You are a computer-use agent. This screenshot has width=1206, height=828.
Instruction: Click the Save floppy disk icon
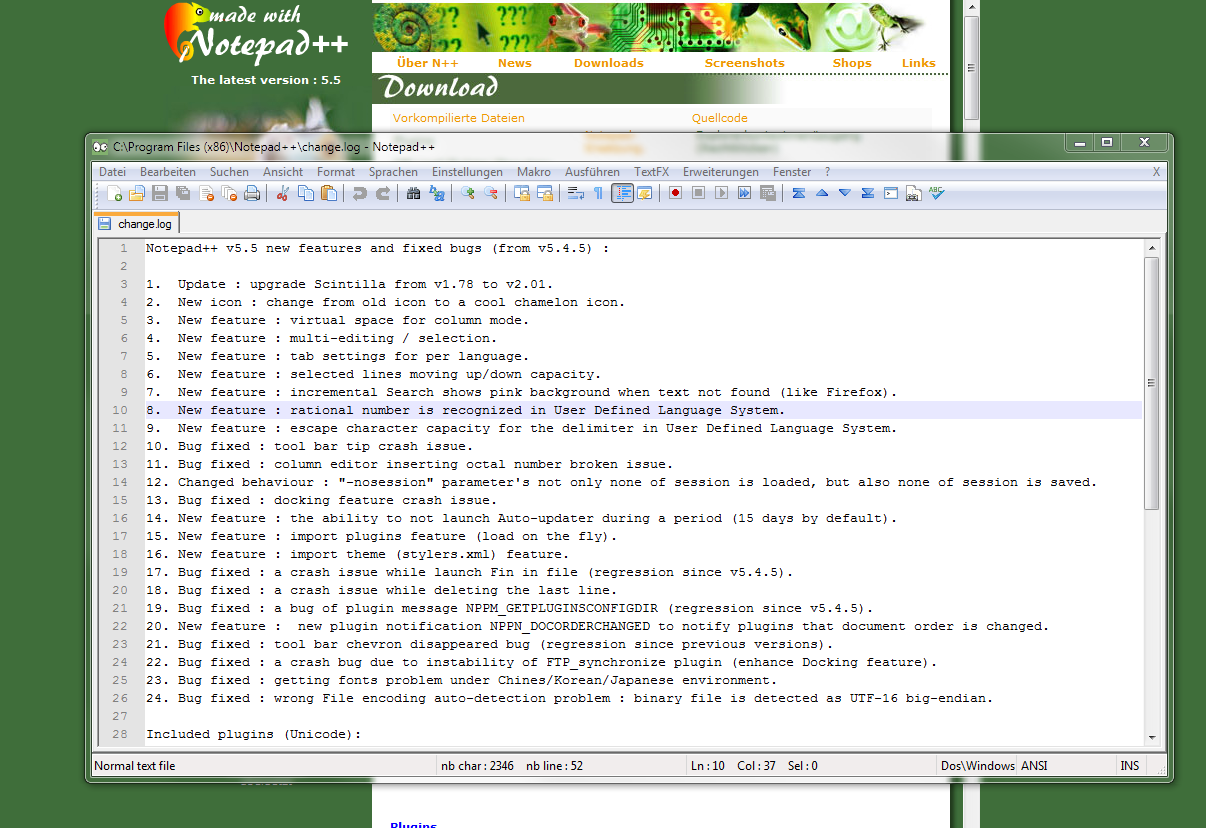160,193
